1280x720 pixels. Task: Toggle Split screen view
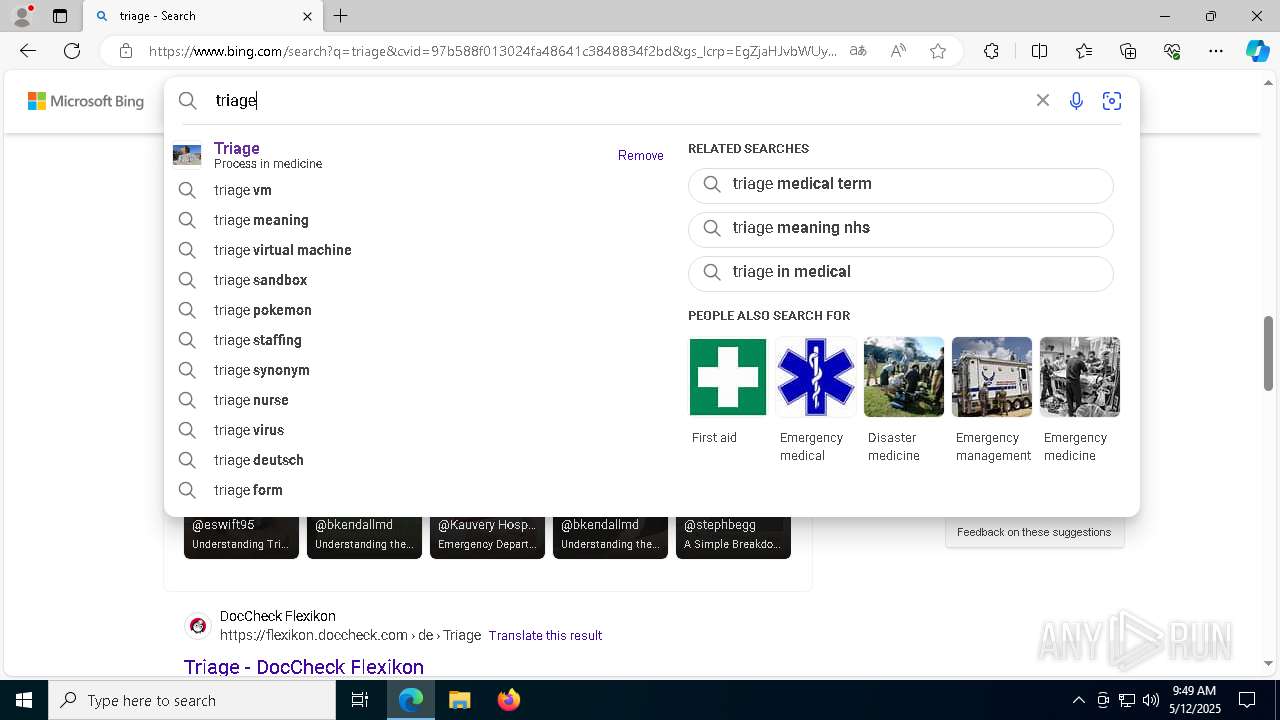(1039, 51)
